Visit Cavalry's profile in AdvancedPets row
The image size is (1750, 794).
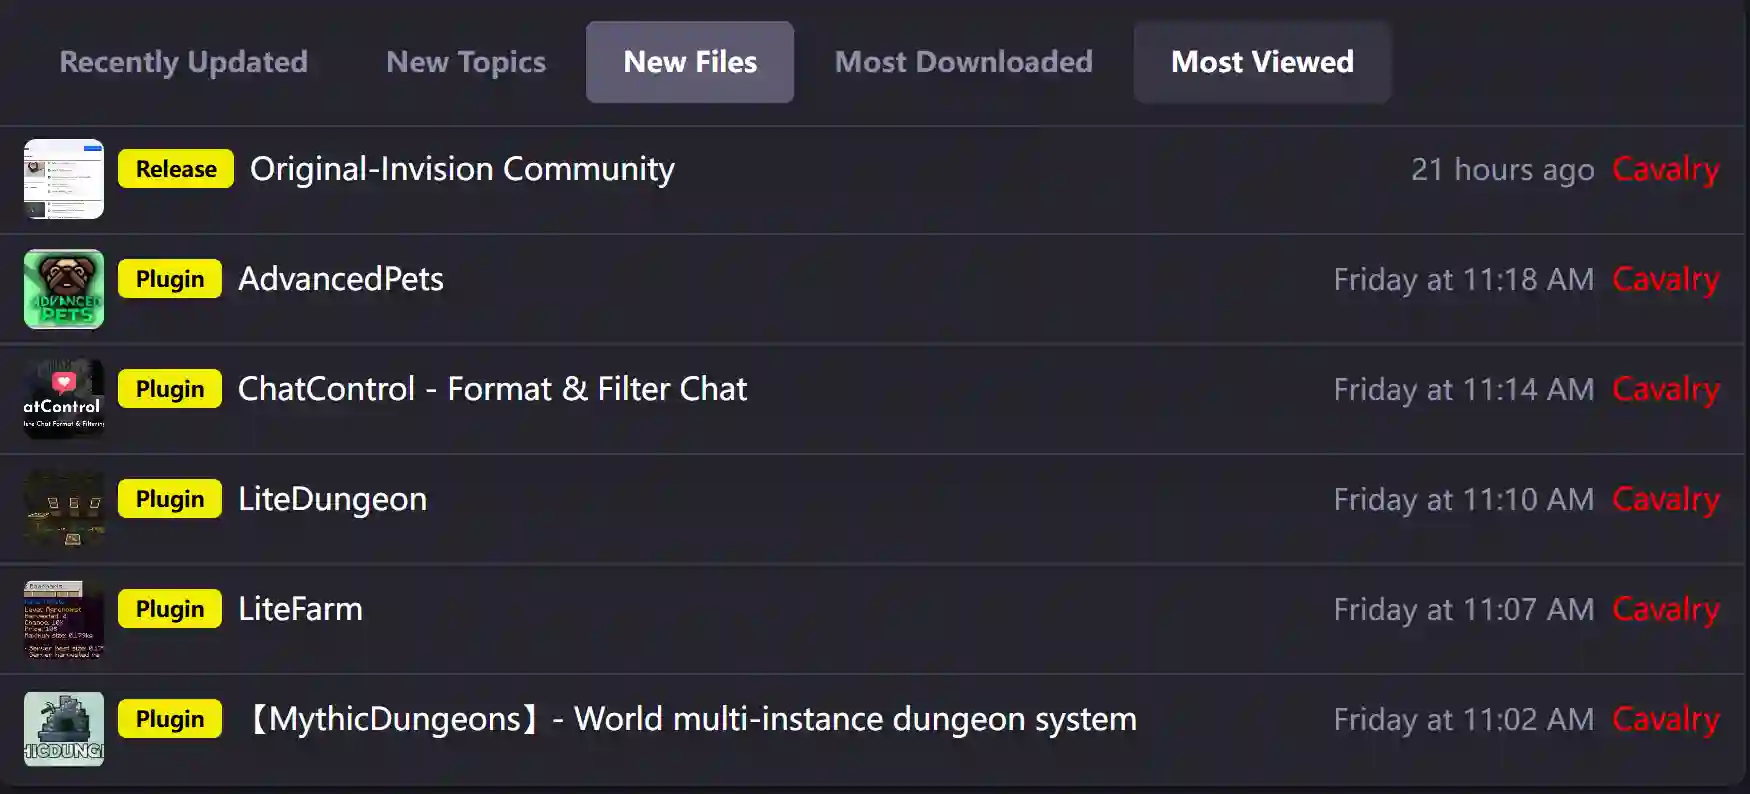pyautogui.click(x=1666, y=279)
